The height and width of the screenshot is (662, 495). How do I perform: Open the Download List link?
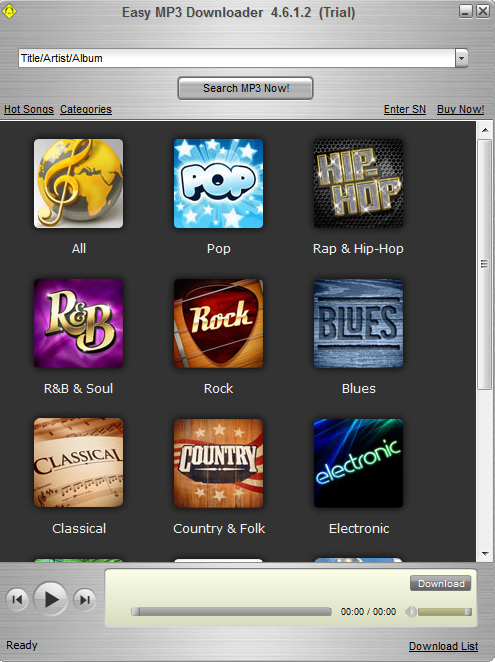(x=443, y=646)
